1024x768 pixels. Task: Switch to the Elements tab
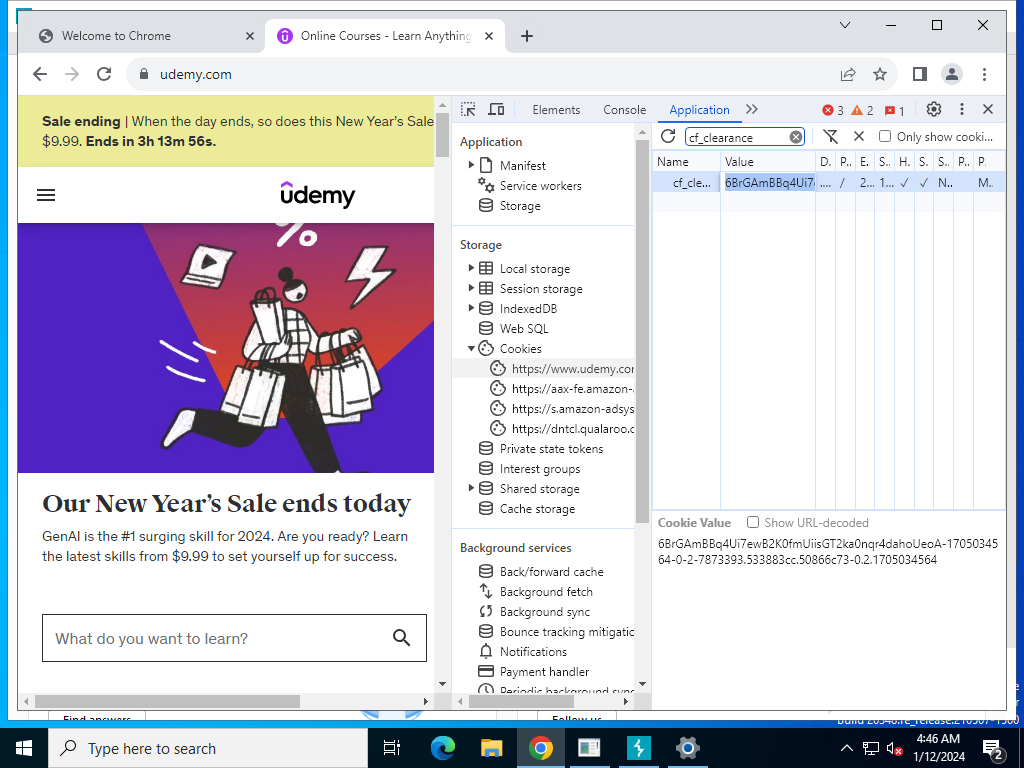(x=556, y=110)
